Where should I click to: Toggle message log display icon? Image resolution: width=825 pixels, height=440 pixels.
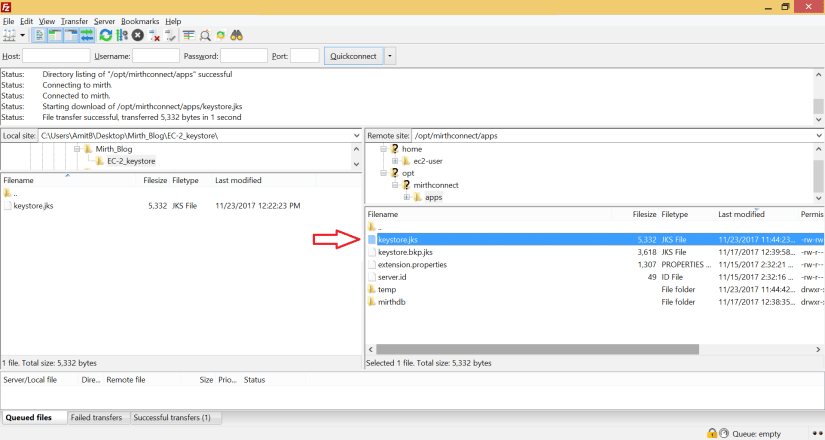click(40, 36)
